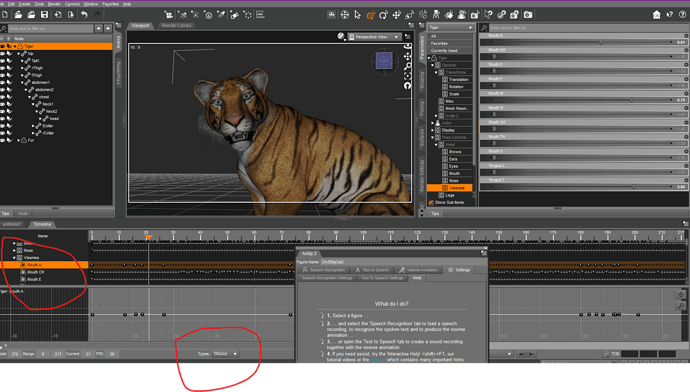Image resolution: width=690 pixels, height=392 pixels.
Task: Toggle visibility eye for Tiger node
Action: 3,46
